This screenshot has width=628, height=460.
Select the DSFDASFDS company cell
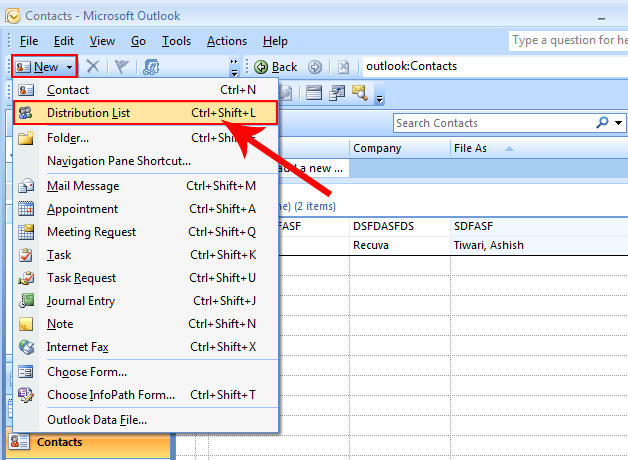point(400,226)
